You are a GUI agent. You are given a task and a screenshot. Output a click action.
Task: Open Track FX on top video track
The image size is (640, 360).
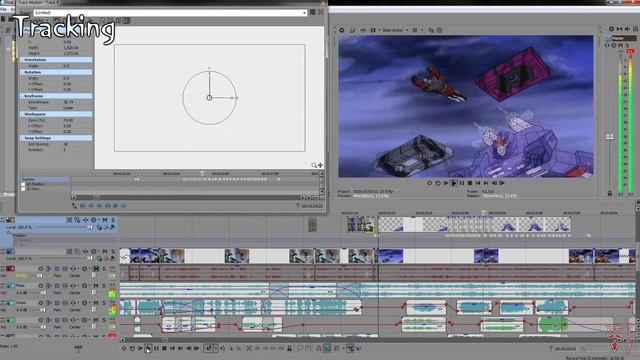[85, 220]
